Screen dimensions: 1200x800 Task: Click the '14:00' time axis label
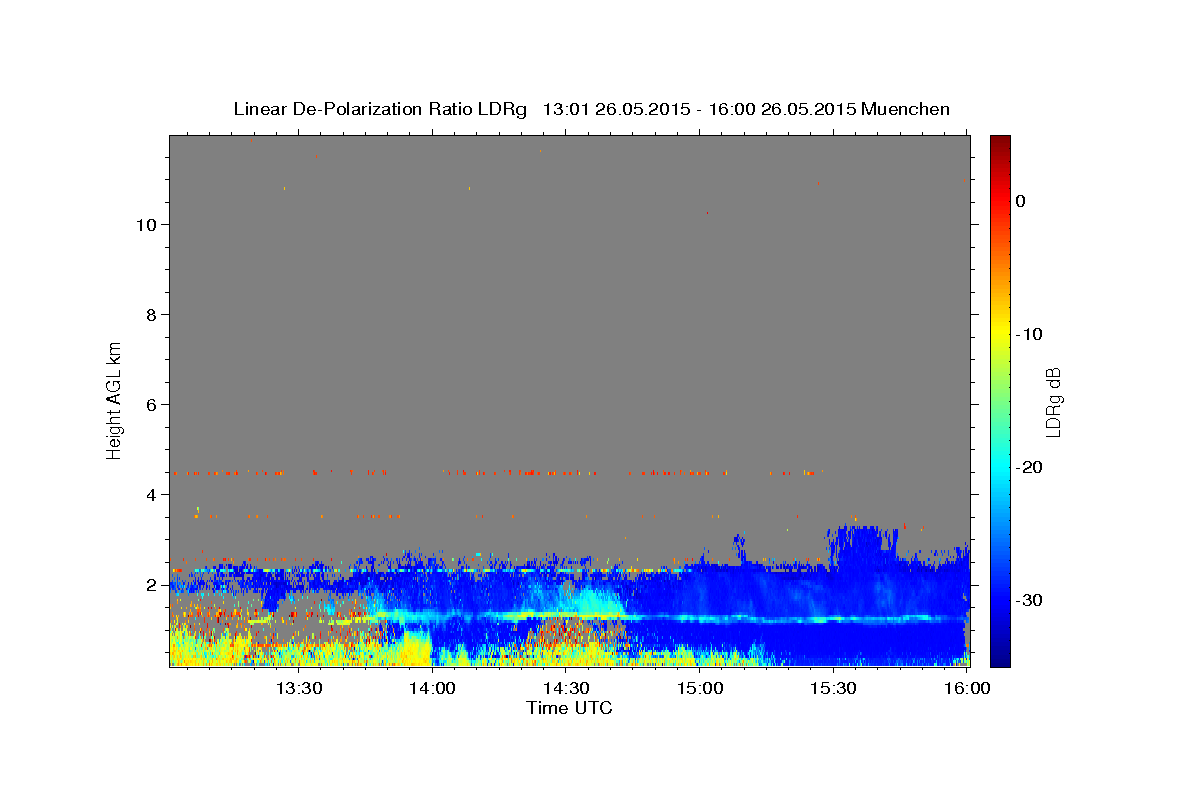tap(432, 688)
